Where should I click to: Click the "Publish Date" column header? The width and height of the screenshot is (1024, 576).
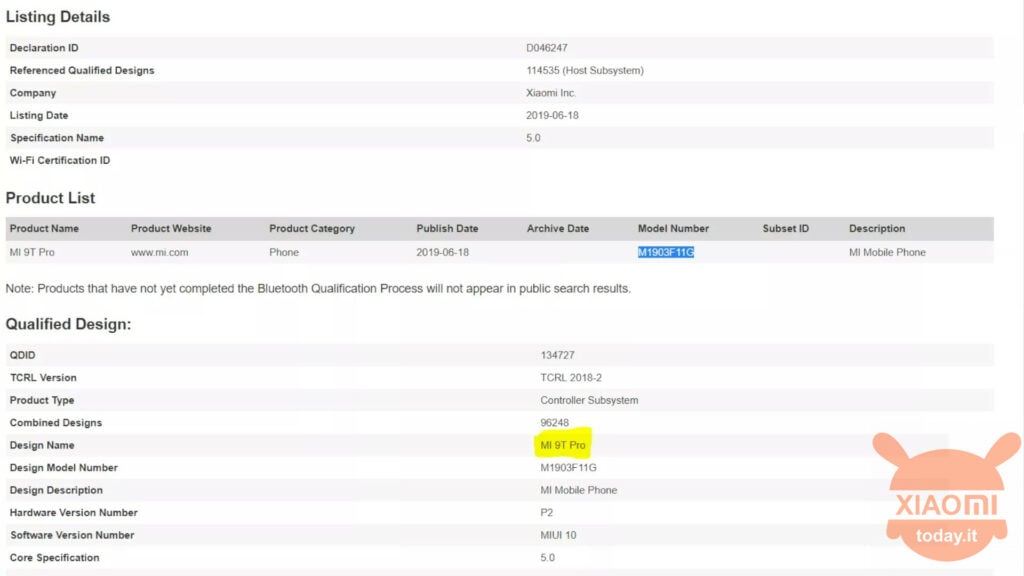[447, 229]
